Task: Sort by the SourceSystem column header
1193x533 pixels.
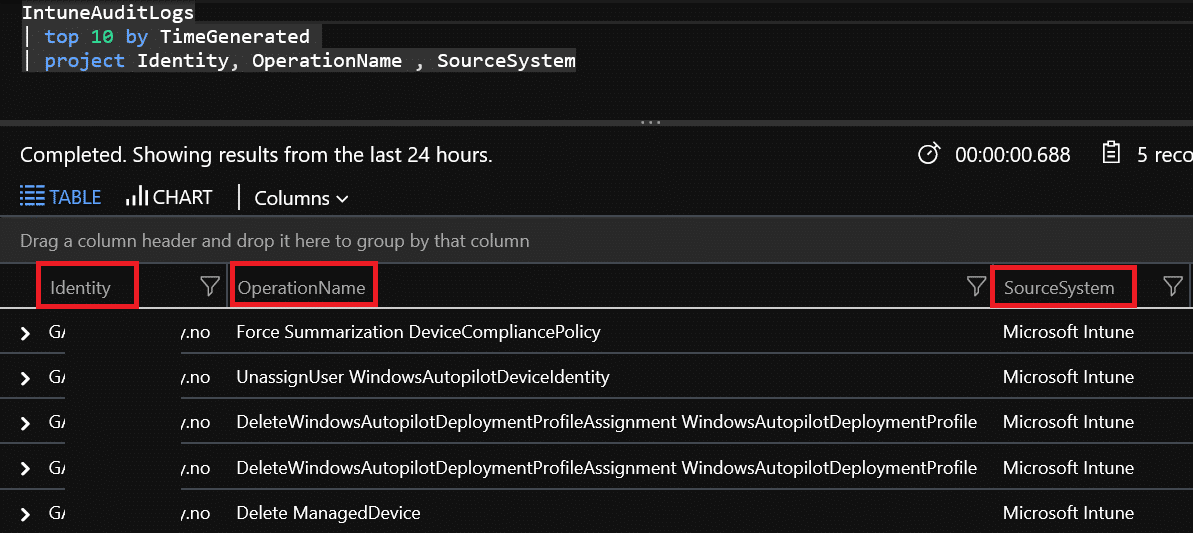Action: [1059, 288]
